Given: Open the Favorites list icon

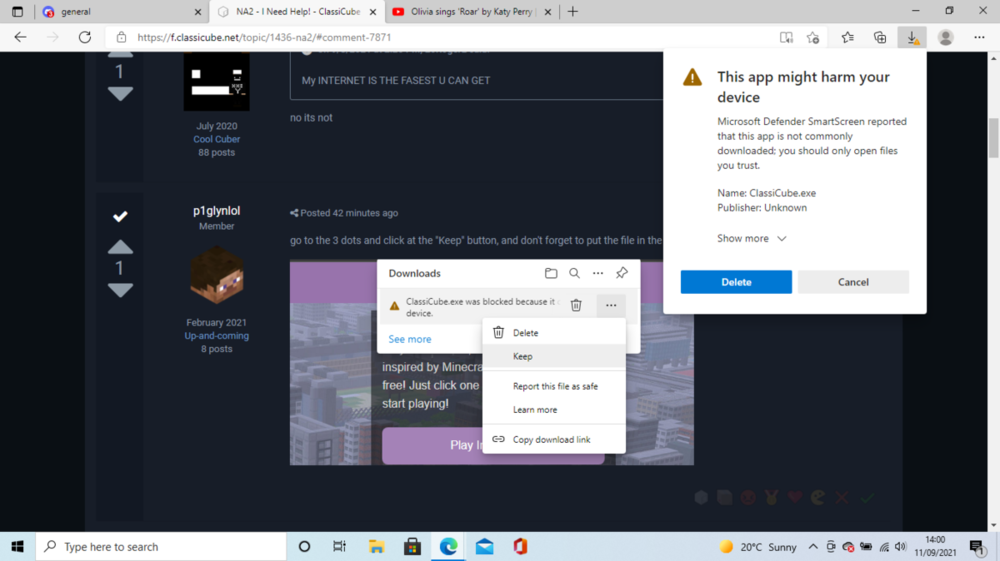Looking at the screenshot, I should [848, 38].
